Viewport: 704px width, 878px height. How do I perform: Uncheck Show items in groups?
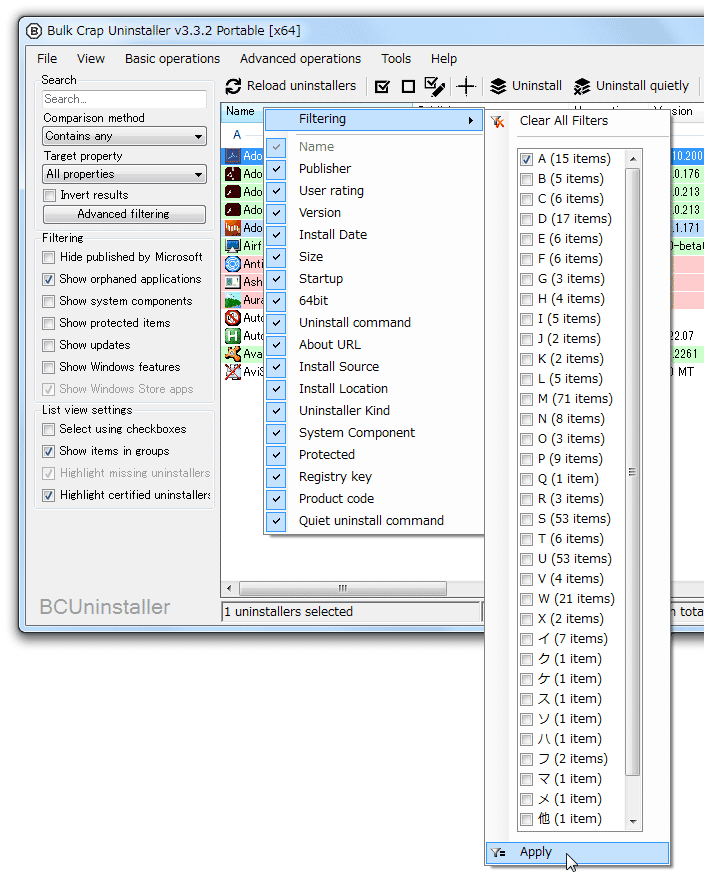[49, 451]
